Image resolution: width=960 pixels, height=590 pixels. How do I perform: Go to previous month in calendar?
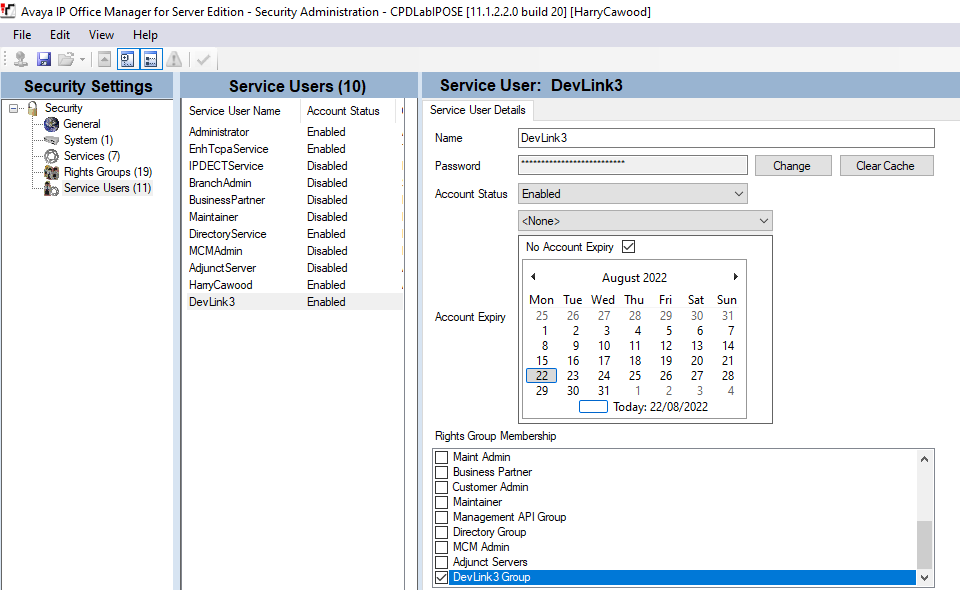[x=533, y=277]
